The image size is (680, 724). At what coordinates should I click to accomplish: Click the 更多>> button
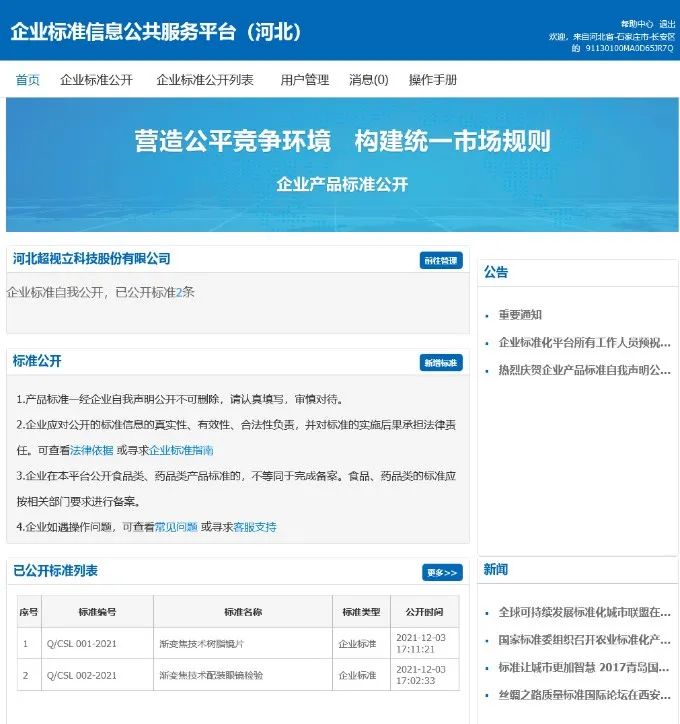[x=442, y=573]
